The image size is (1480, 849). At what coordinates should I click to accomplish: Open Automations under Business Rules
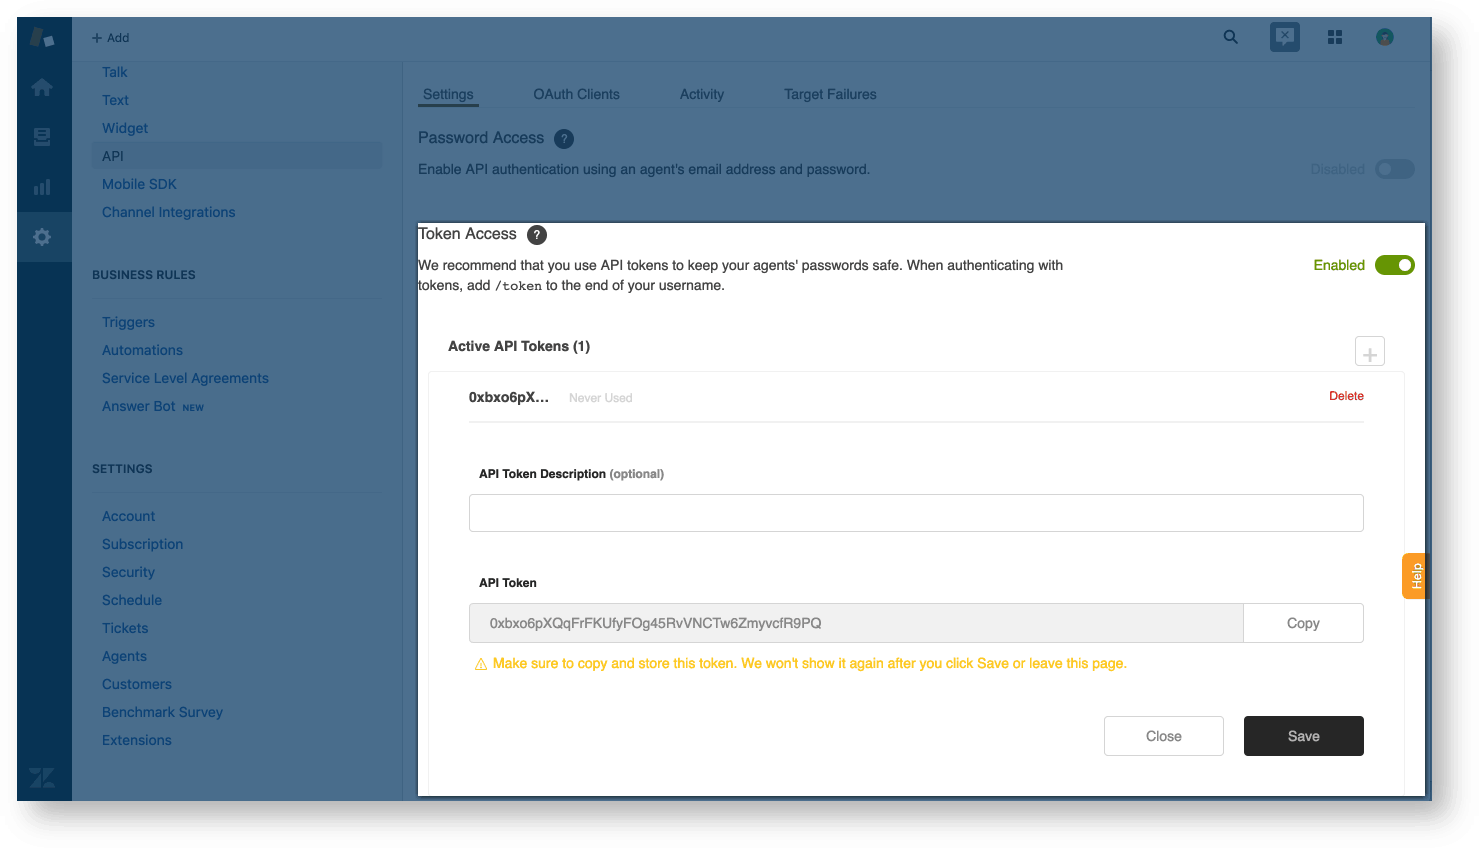pyautogui.click(x=142, y=350)
